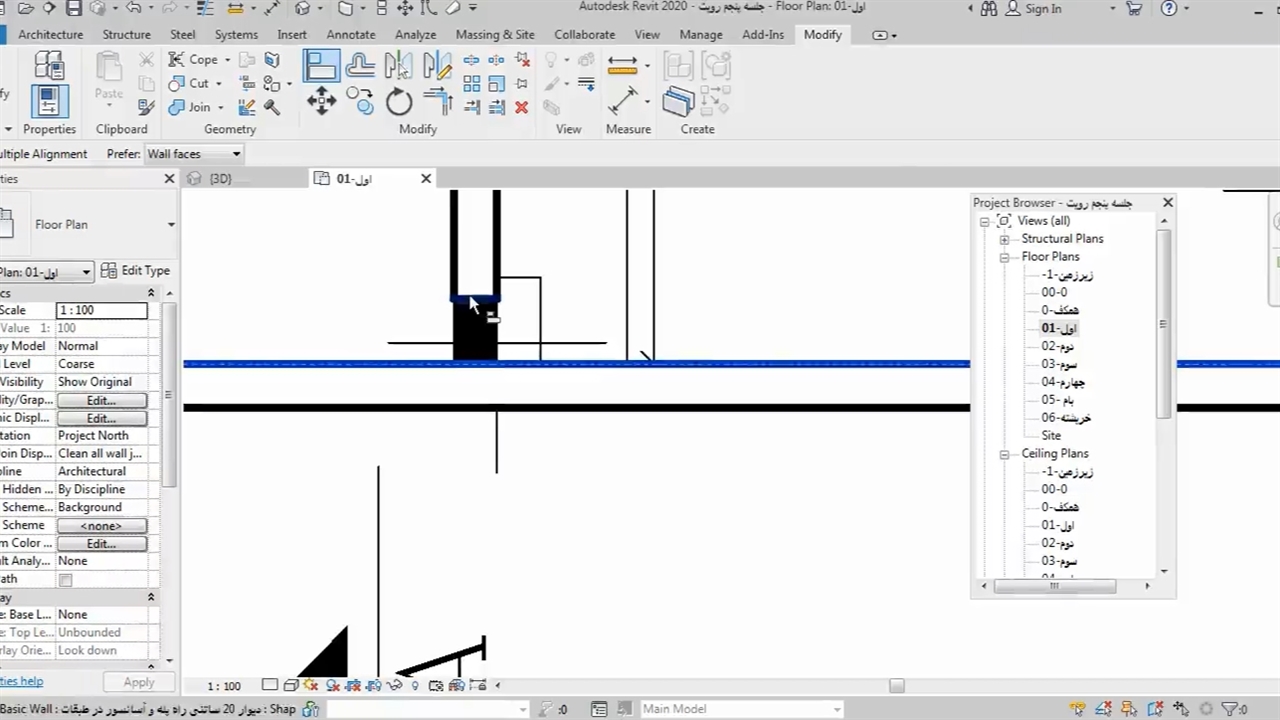Collapse the Floor Plans tree node
This screenshot has height=720, width=1280.
[1004, 257]
